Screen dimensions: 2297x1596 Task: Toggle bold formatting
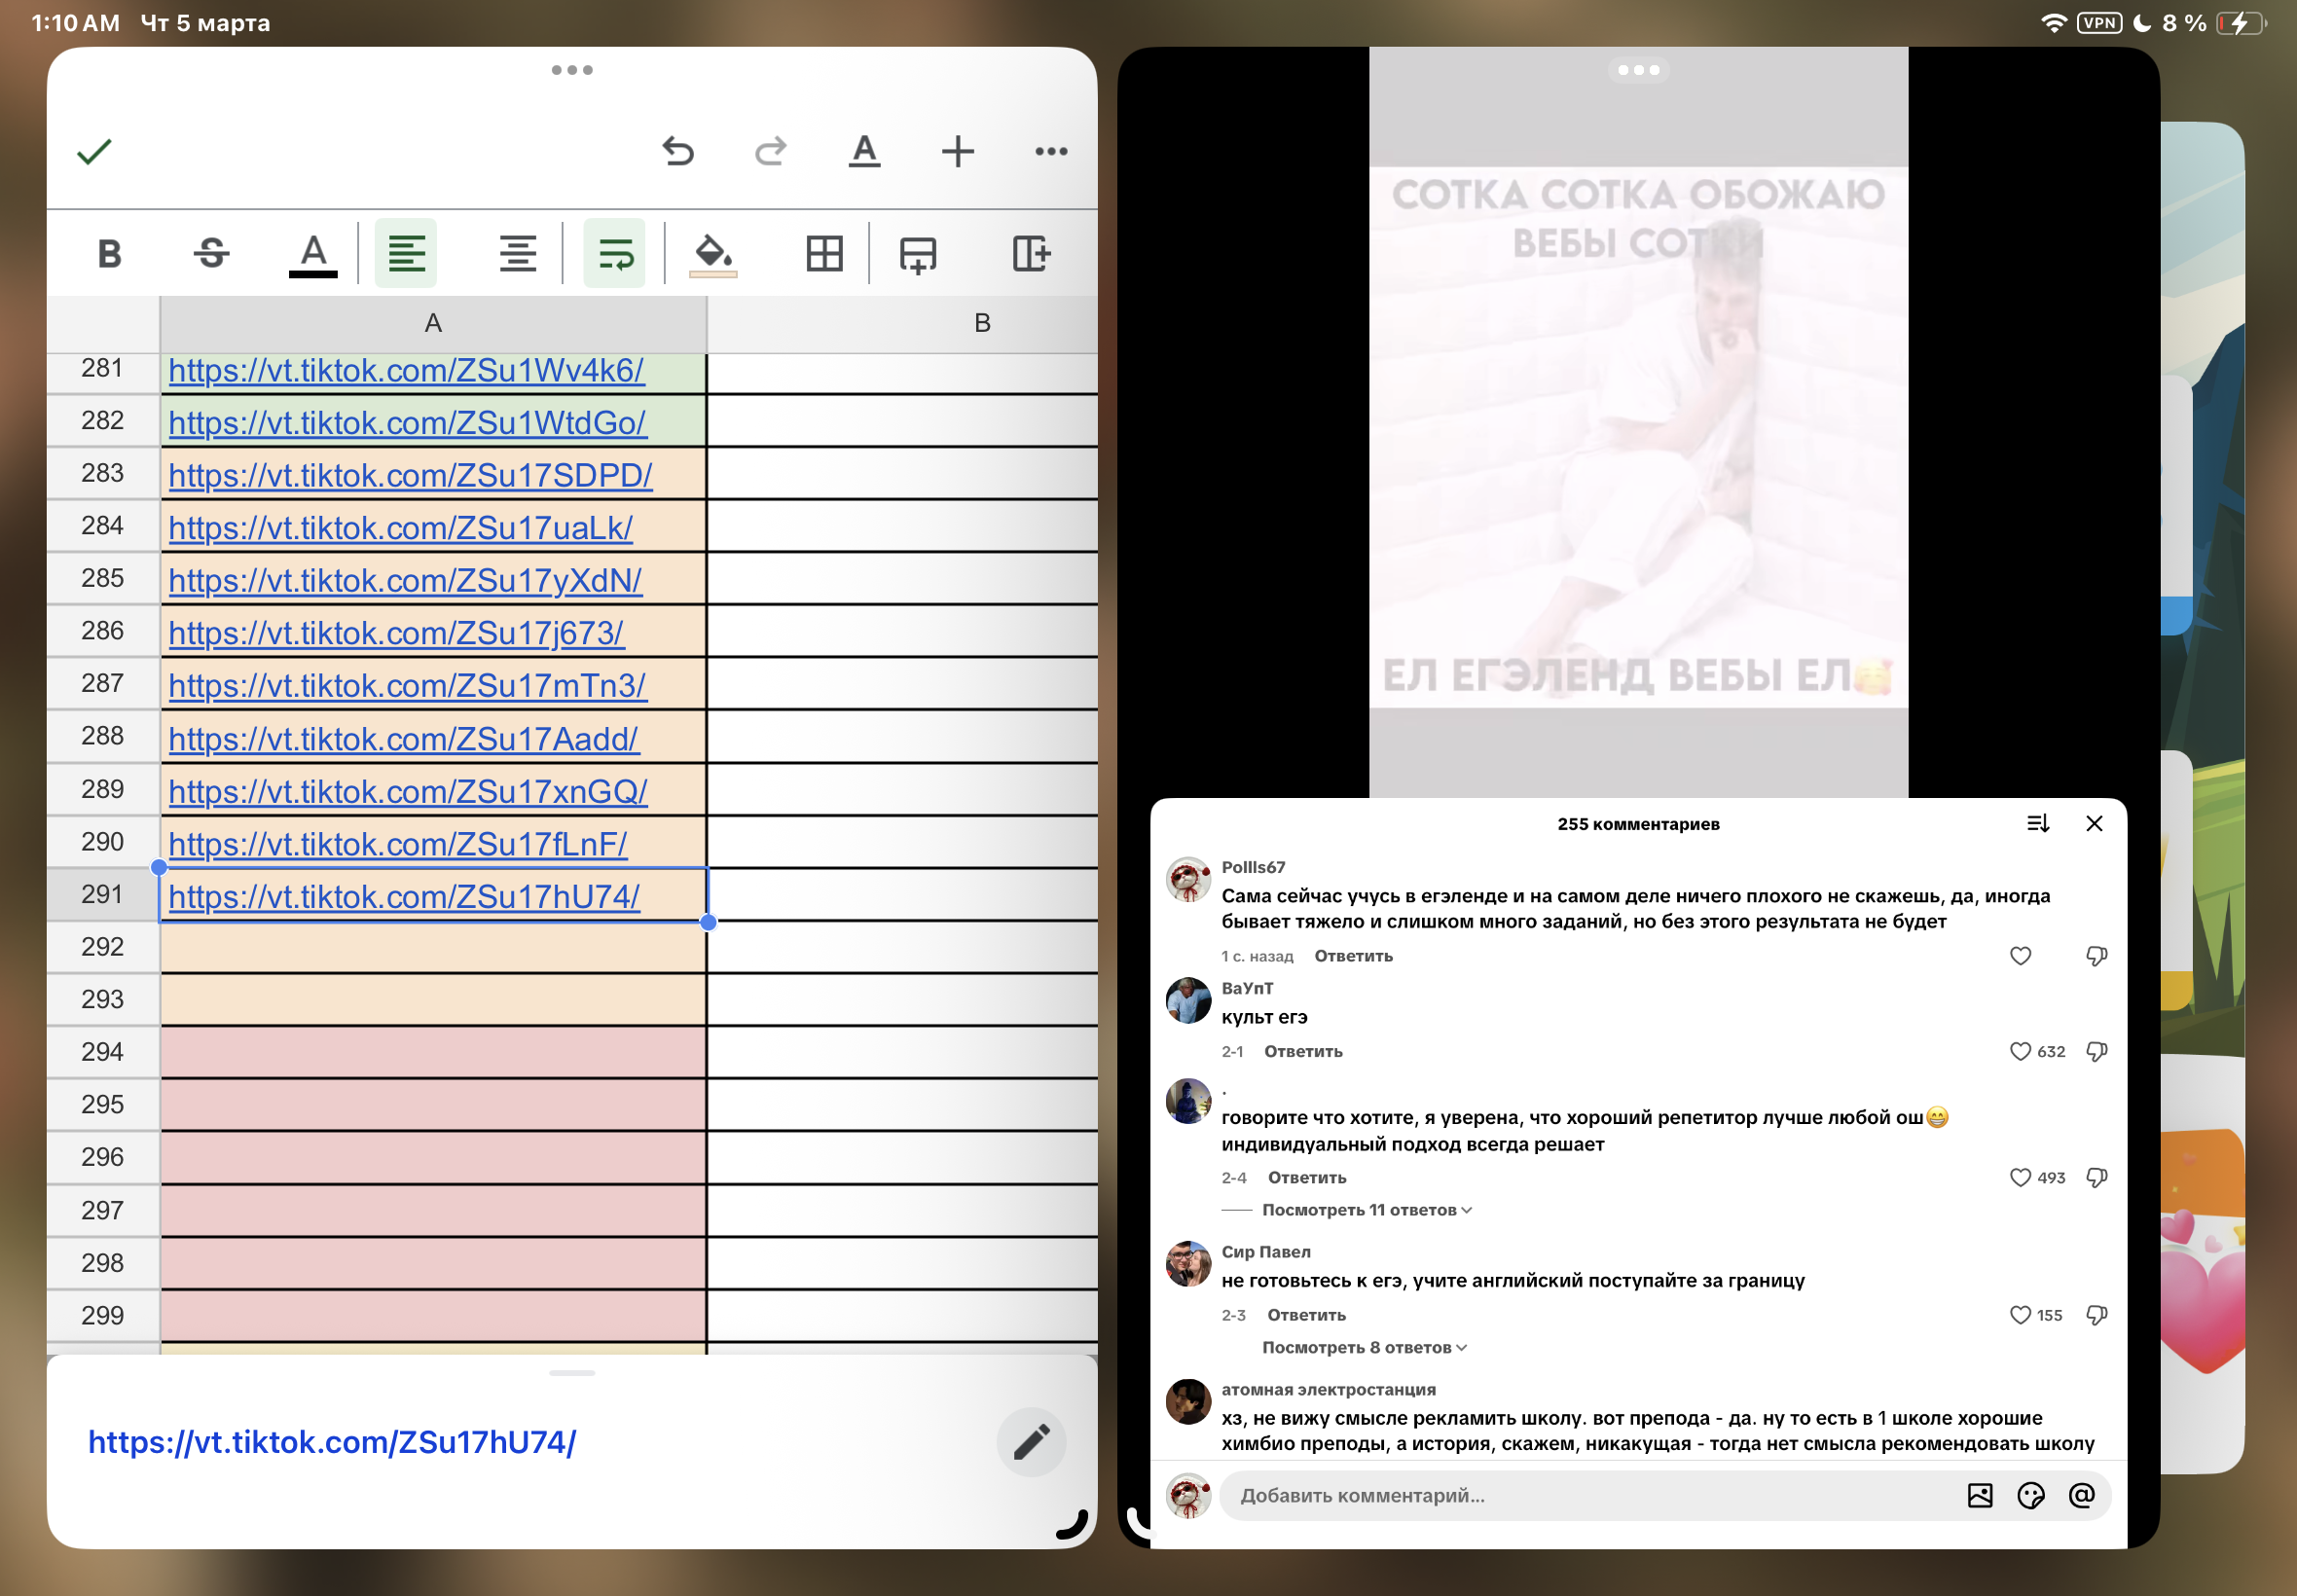pos(110,254)
